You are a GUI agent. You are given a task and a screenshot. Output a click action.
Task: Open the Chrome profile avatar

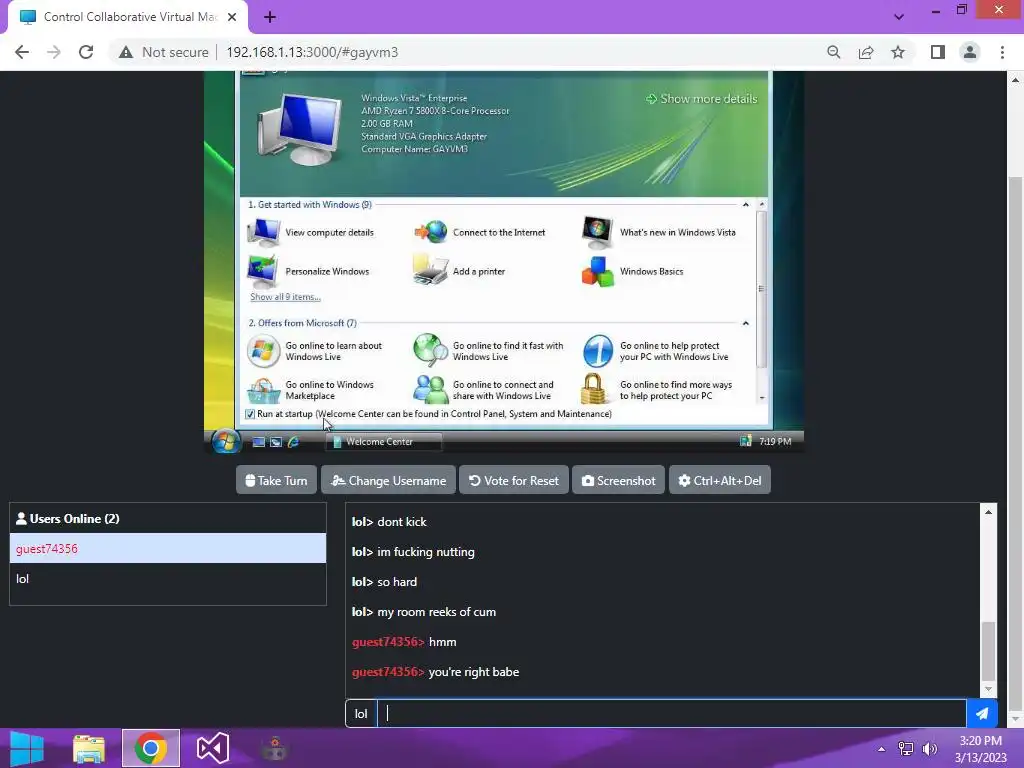[x=970, y=52]
